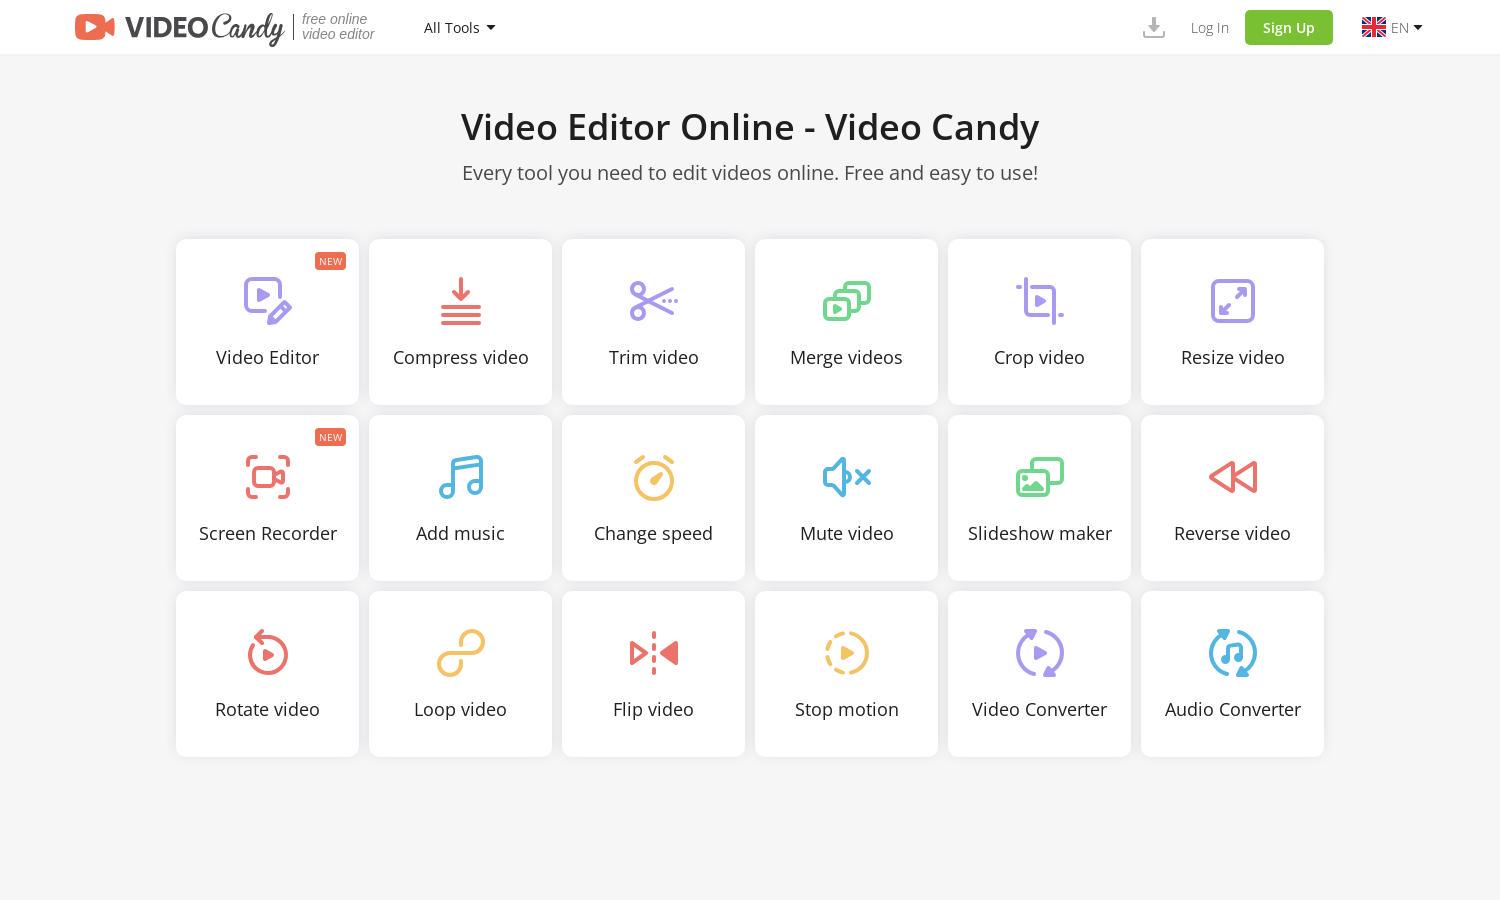Select the Mute video speaker icon
The height and width of the screenshot is (900, 1500).
(847, 477)
